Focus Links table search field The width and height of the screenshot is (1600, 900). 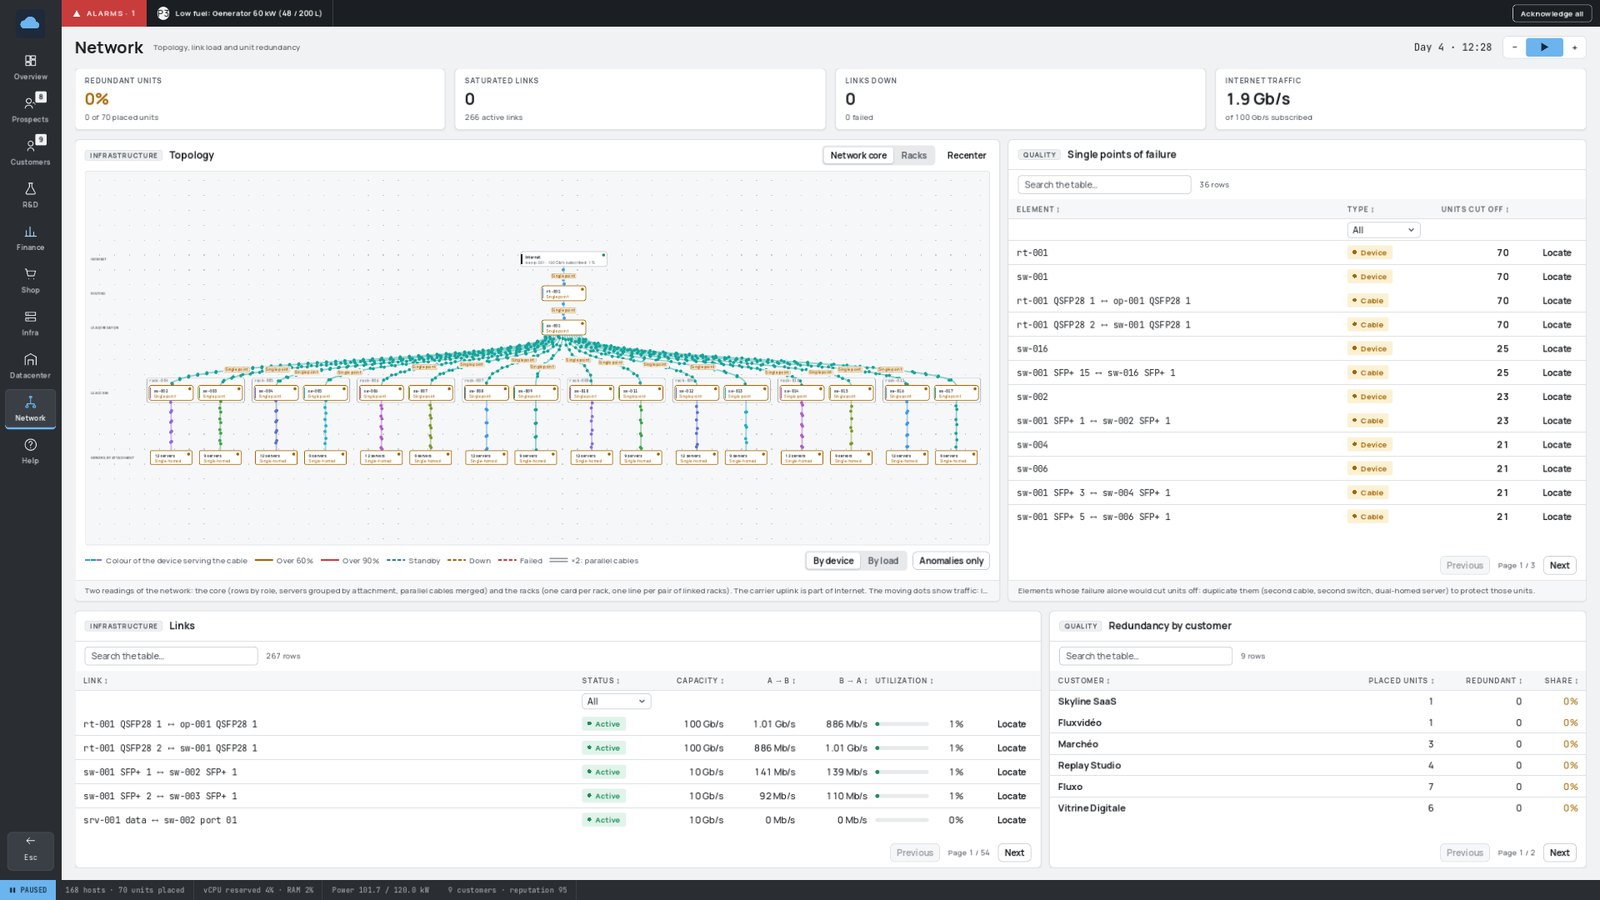click(171, 656)
